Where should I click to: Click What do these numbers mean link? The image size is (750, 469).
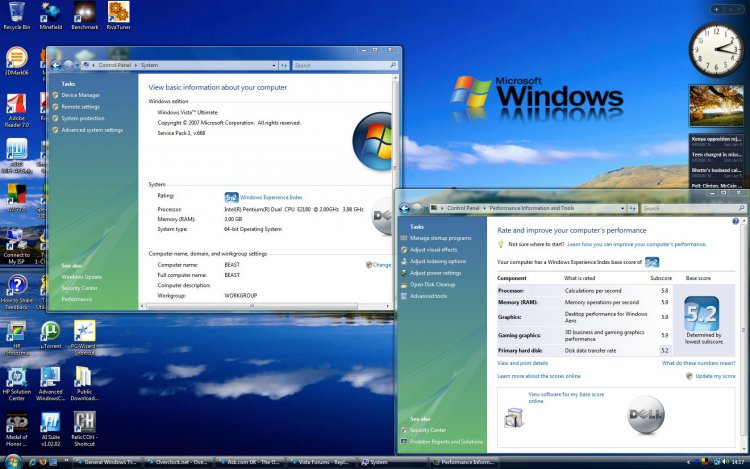[x=698, y=363]
